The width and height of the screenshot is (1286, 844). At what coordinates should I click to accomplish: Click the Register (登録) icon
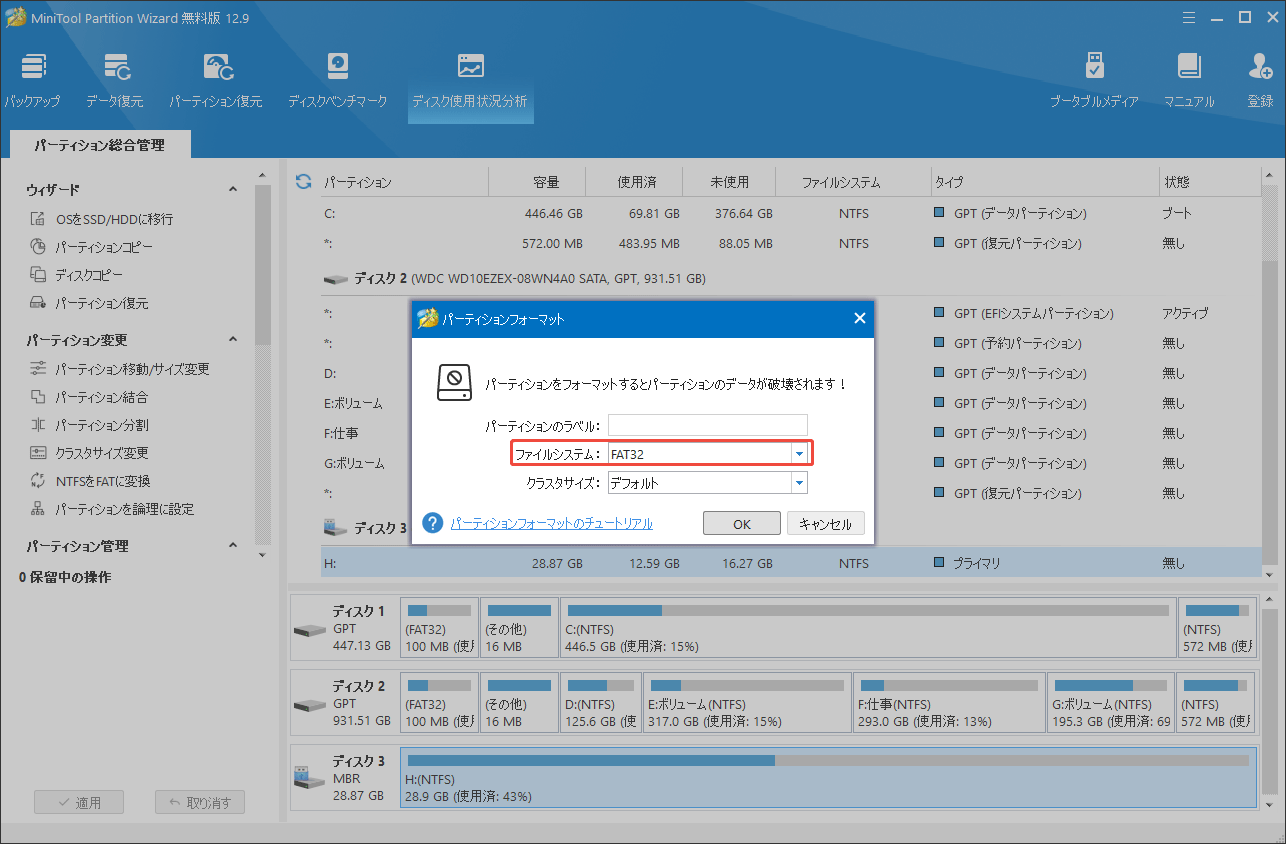[1260, 81]
